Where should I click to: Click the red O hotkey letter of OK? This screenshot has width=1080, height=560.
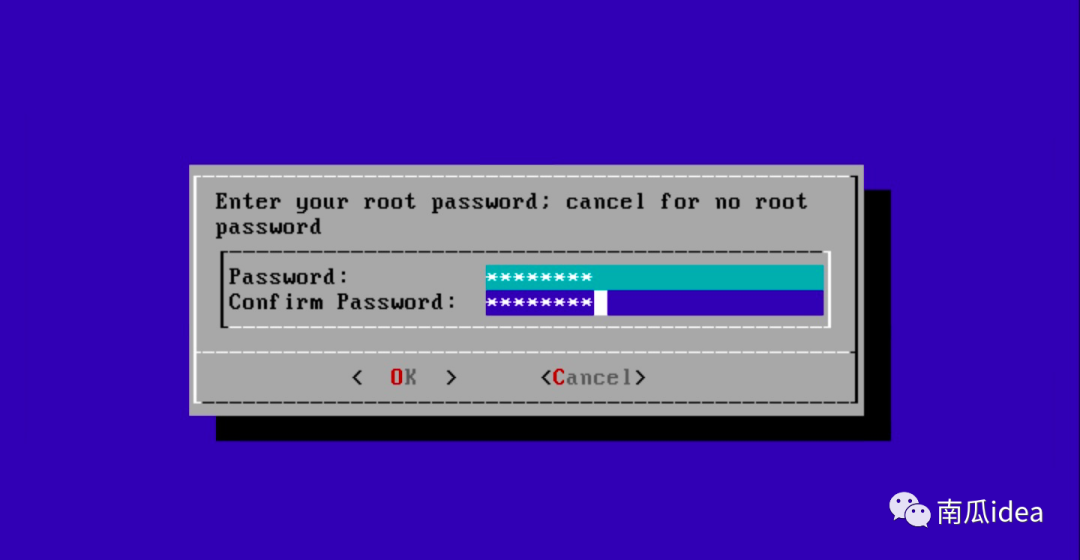(397, 377)
